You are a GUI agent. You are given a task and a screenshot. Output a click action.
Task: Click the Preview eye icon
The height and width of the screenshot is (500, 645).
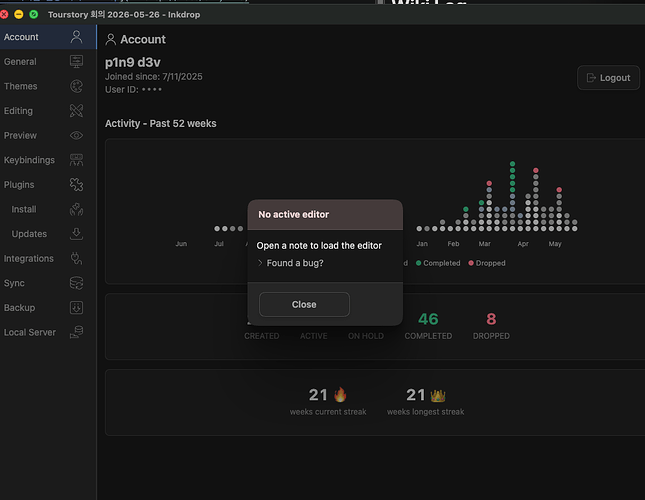pos(76,135)
